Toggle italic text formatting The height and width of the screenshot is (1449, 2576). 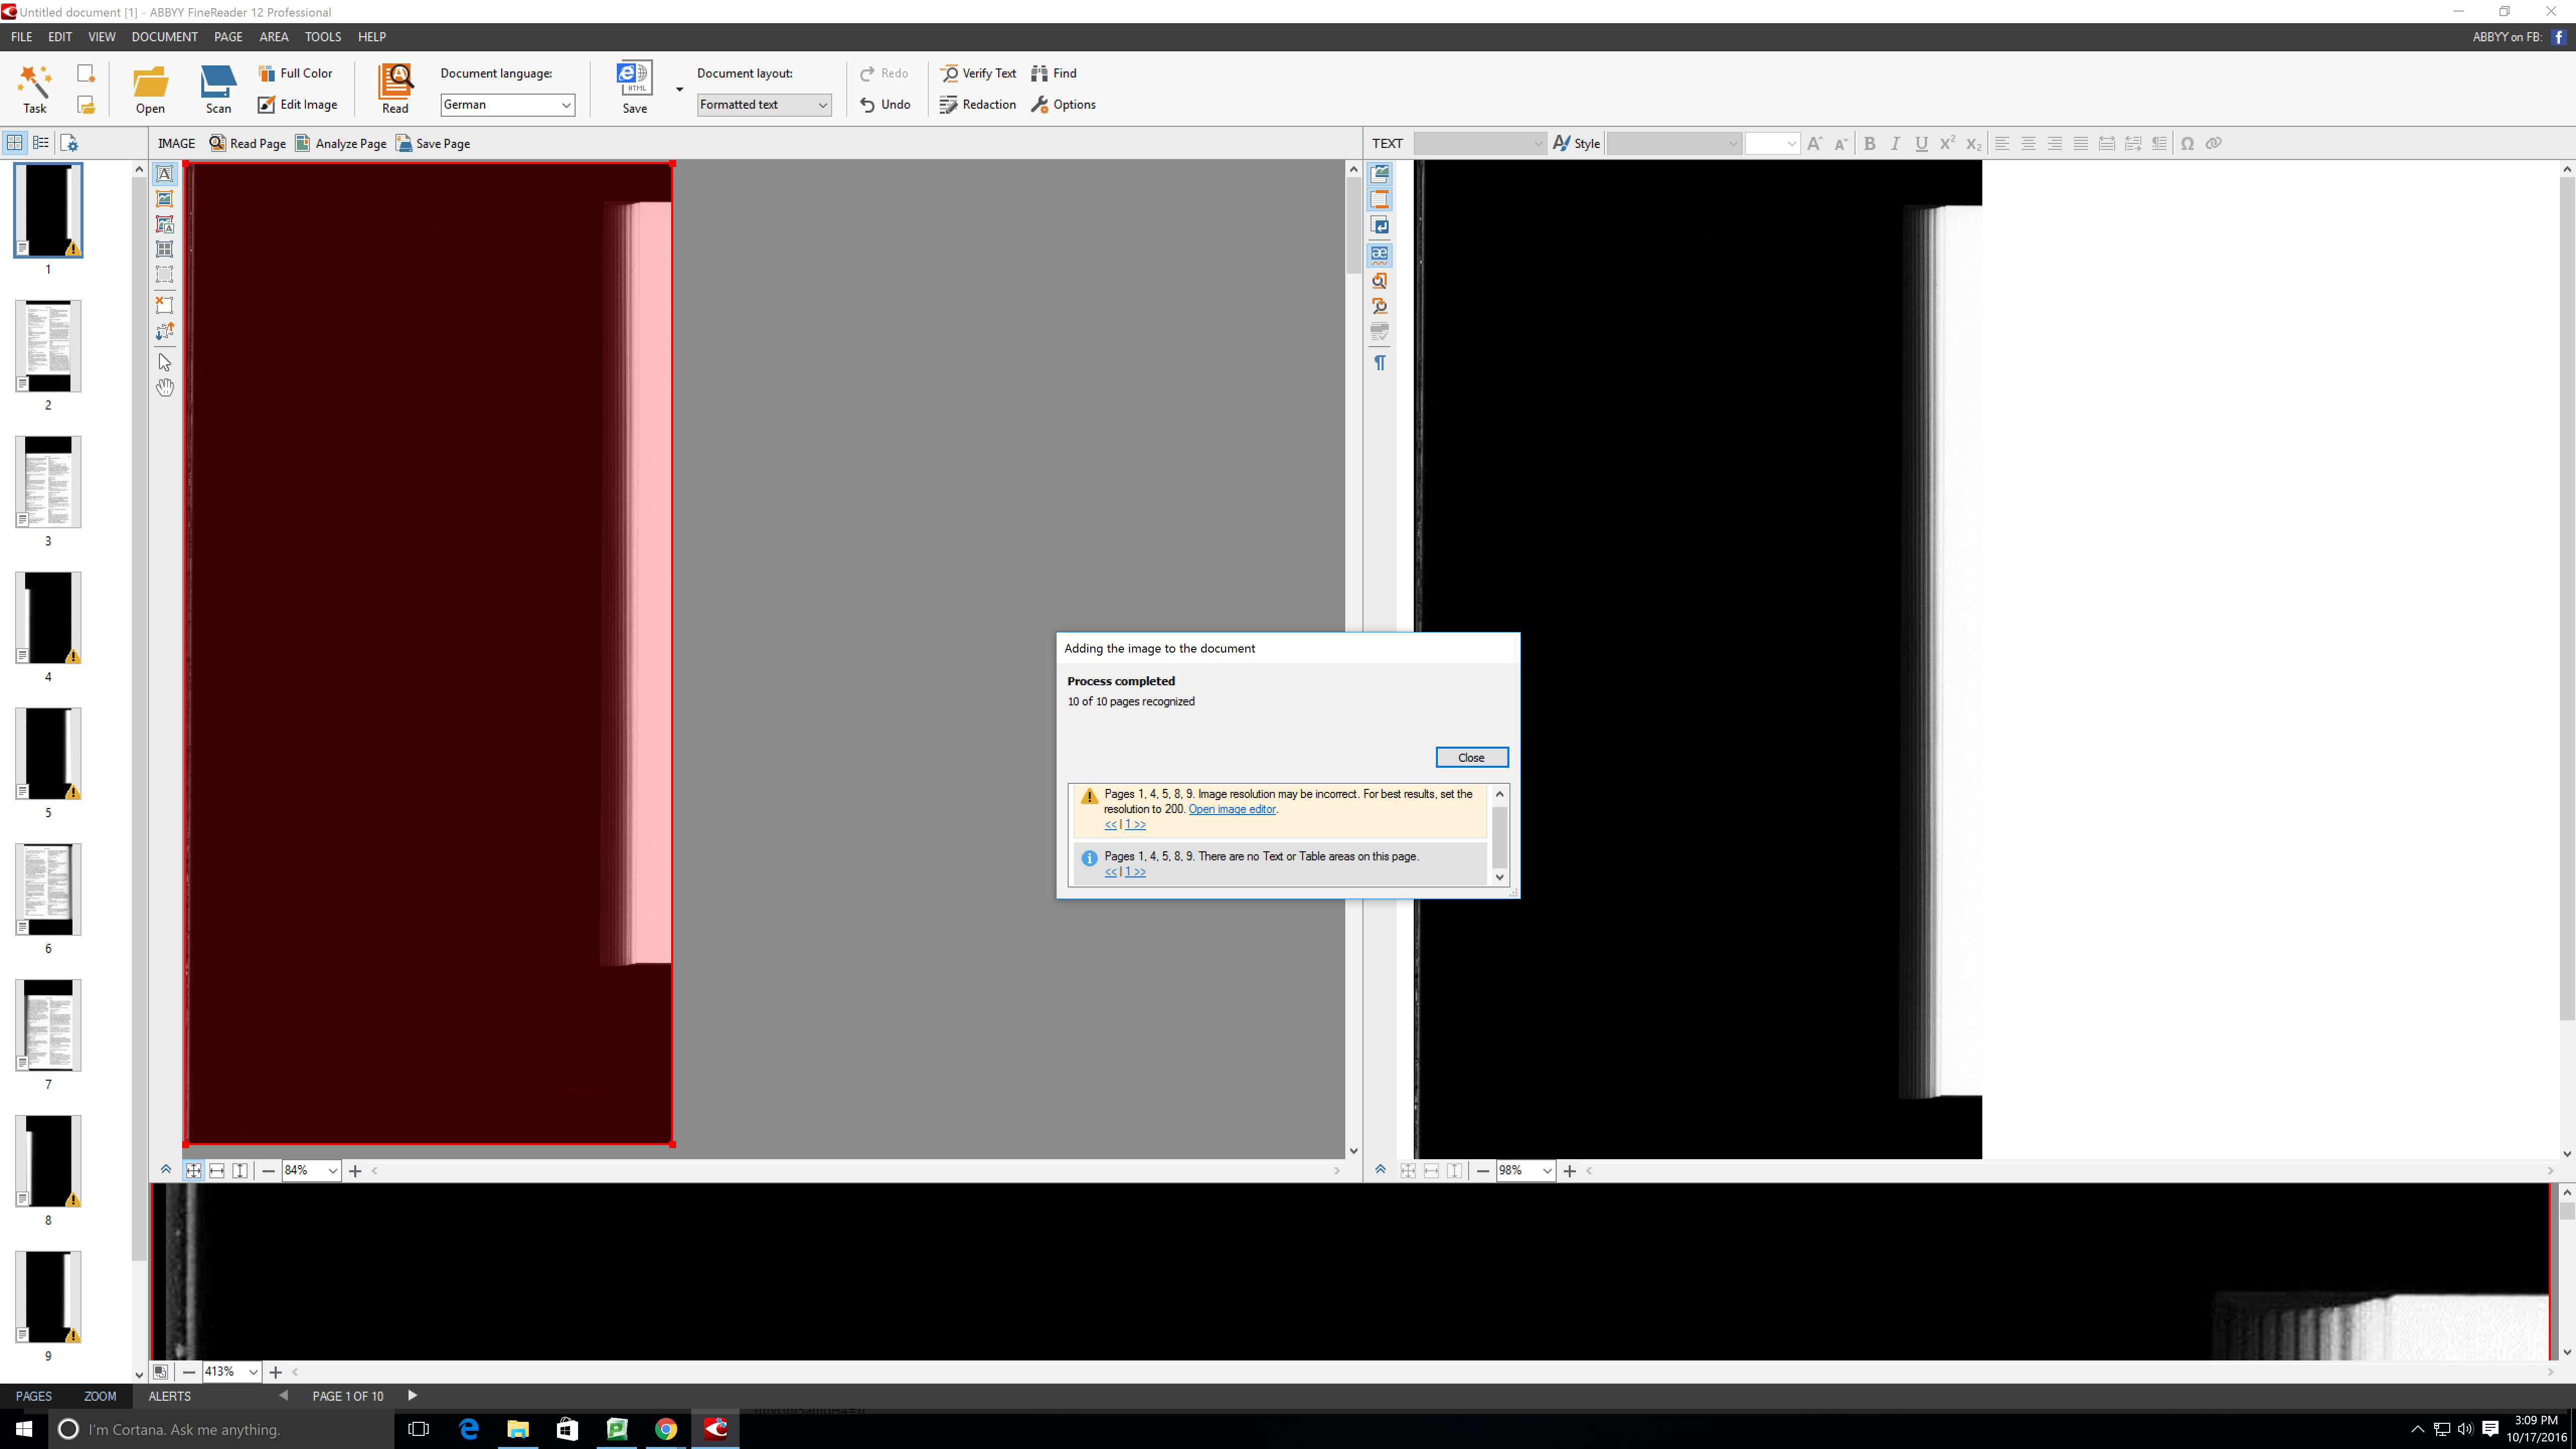click(x=1895, y=143)
